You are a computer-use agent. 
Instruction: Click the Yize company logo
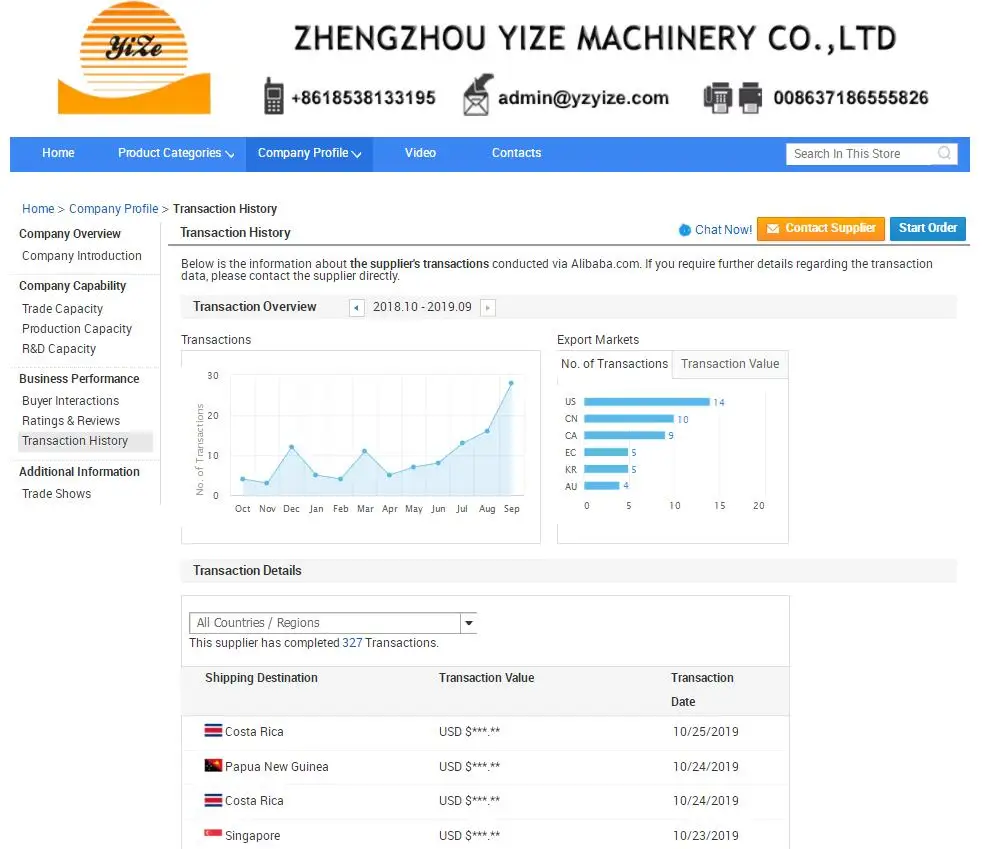[x=134, y=58]
